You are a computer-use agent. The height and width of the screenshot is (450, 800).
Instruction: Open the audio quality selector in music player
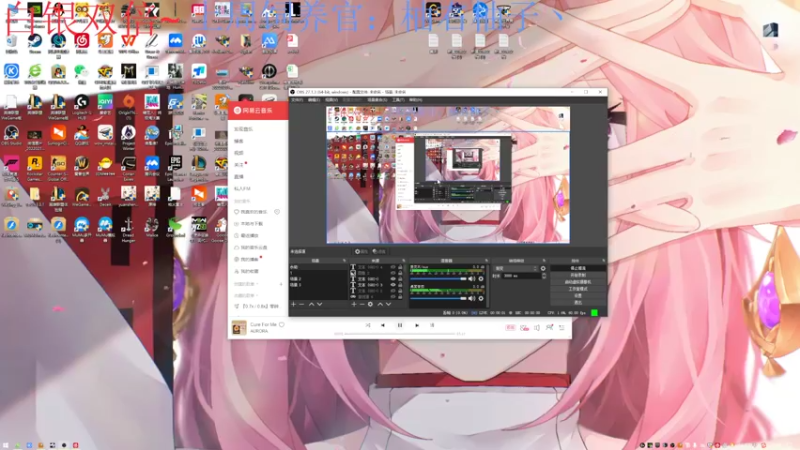(x=510, y=328)
